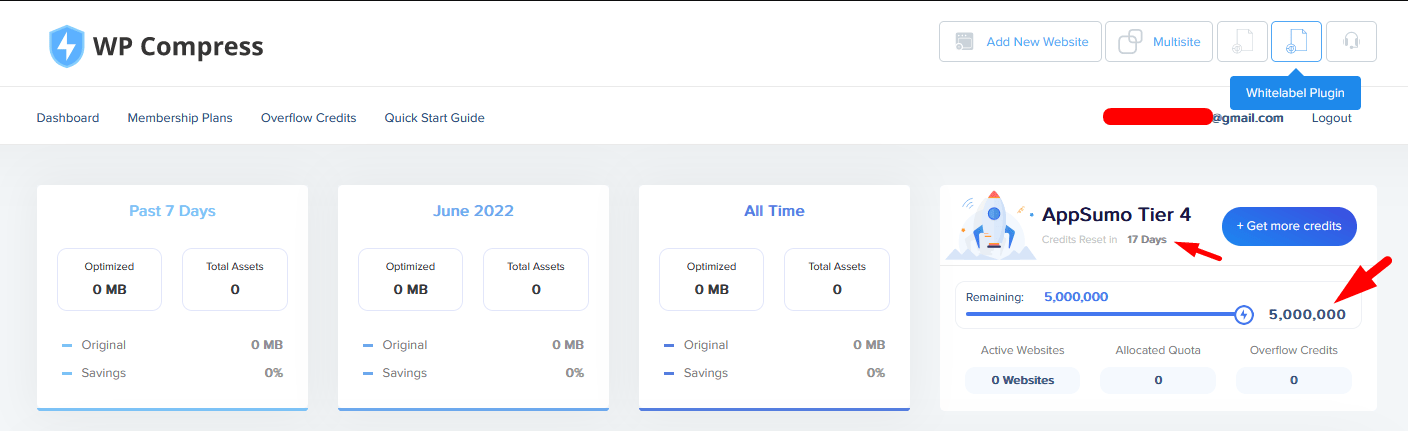This screenshot has width=1408, height=431.
Task: Go to the Dashboard menu item
Action: [x=68, y=118]
